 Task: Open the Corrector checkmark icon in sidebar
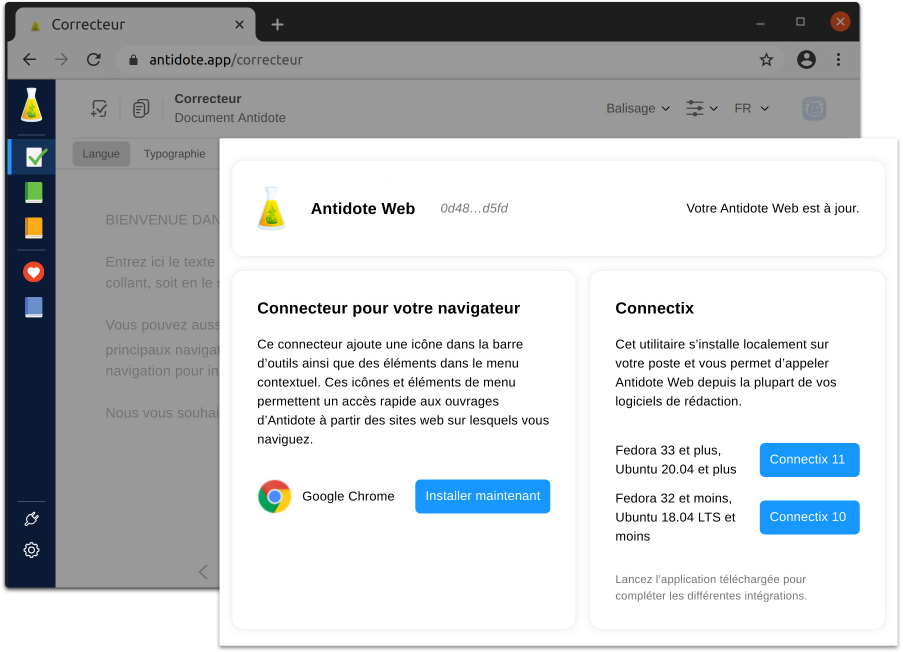point(35,156)
